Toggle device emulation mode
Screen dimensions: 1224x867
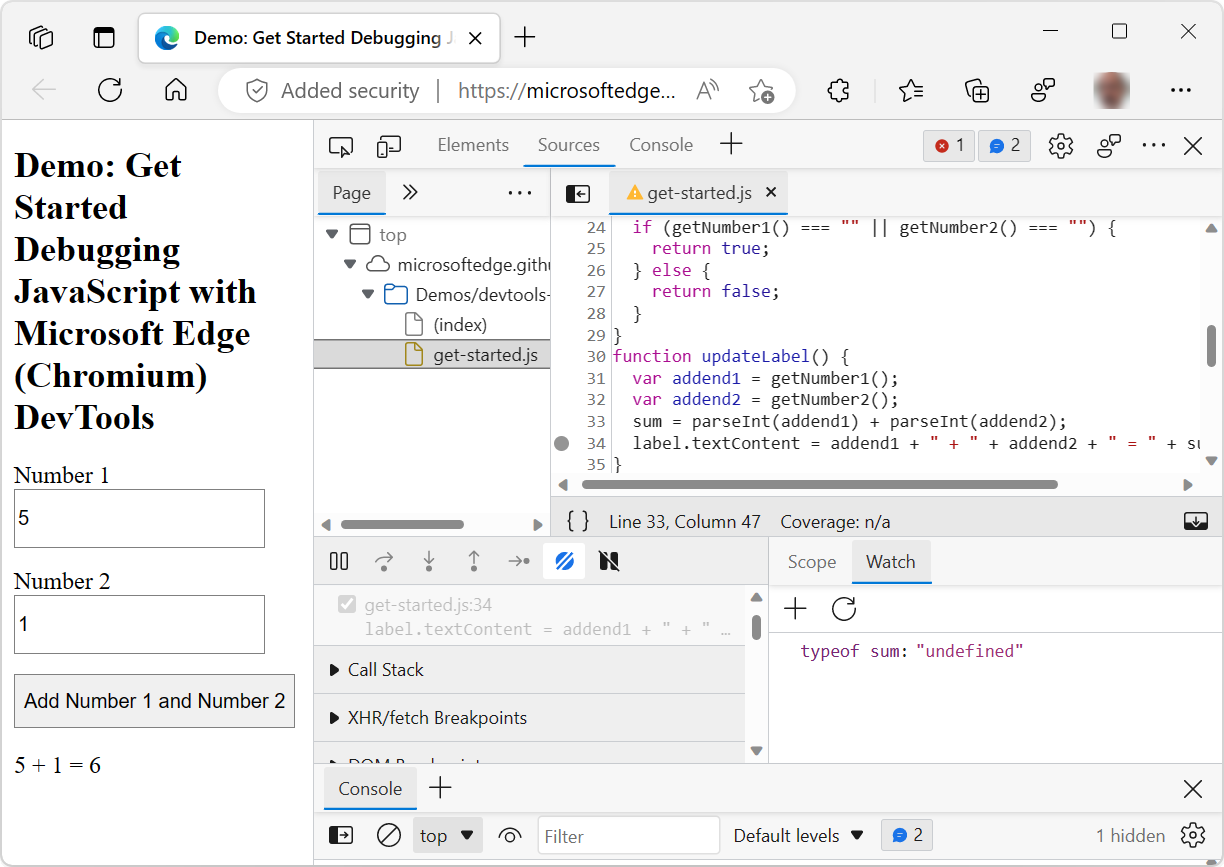tap(388, 146)
